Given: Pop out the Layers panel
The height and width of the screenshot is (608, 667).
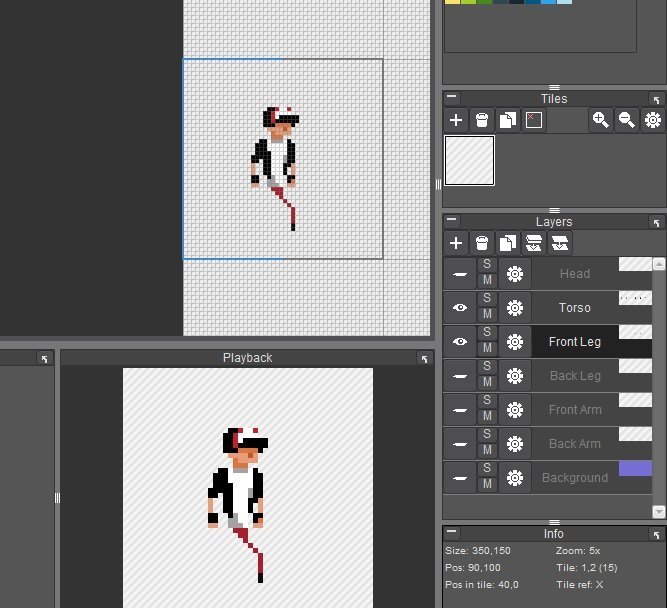Looking at the screenshot, I should 656,223.
